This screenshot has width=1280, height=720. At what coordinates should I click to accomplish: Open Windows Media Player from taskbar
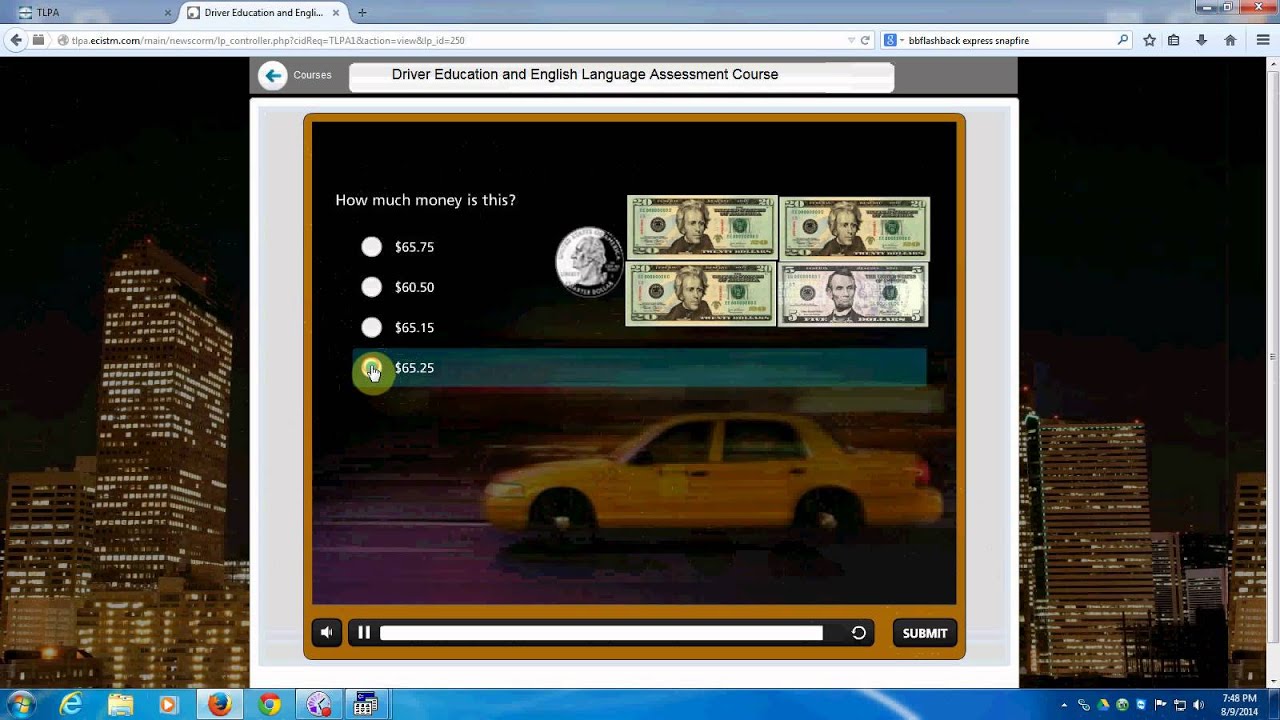pos(168,705)
